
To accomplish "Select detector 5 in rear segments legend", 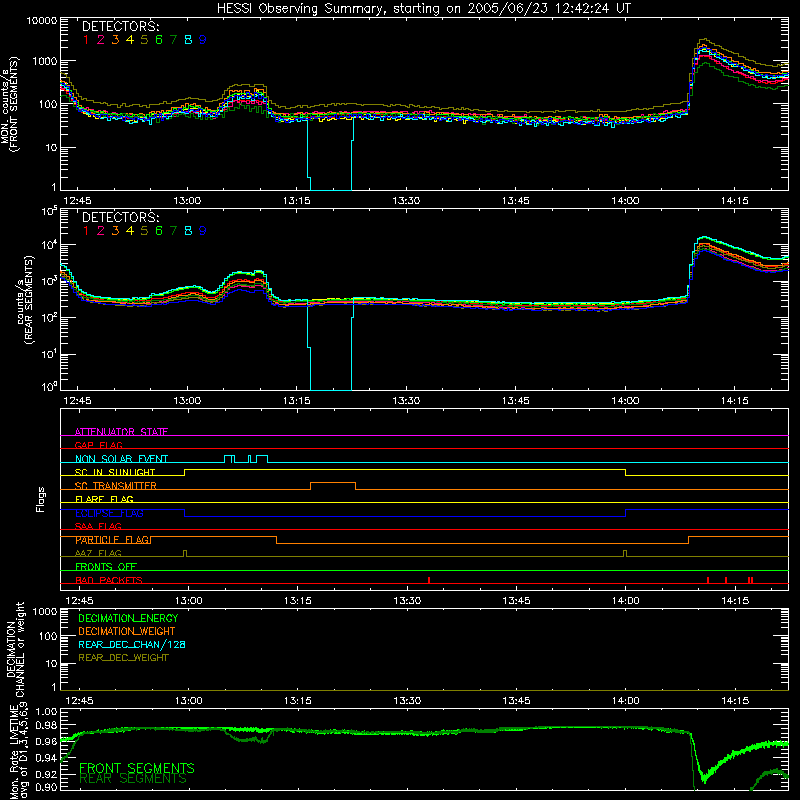I will click(x=144, y=231).
